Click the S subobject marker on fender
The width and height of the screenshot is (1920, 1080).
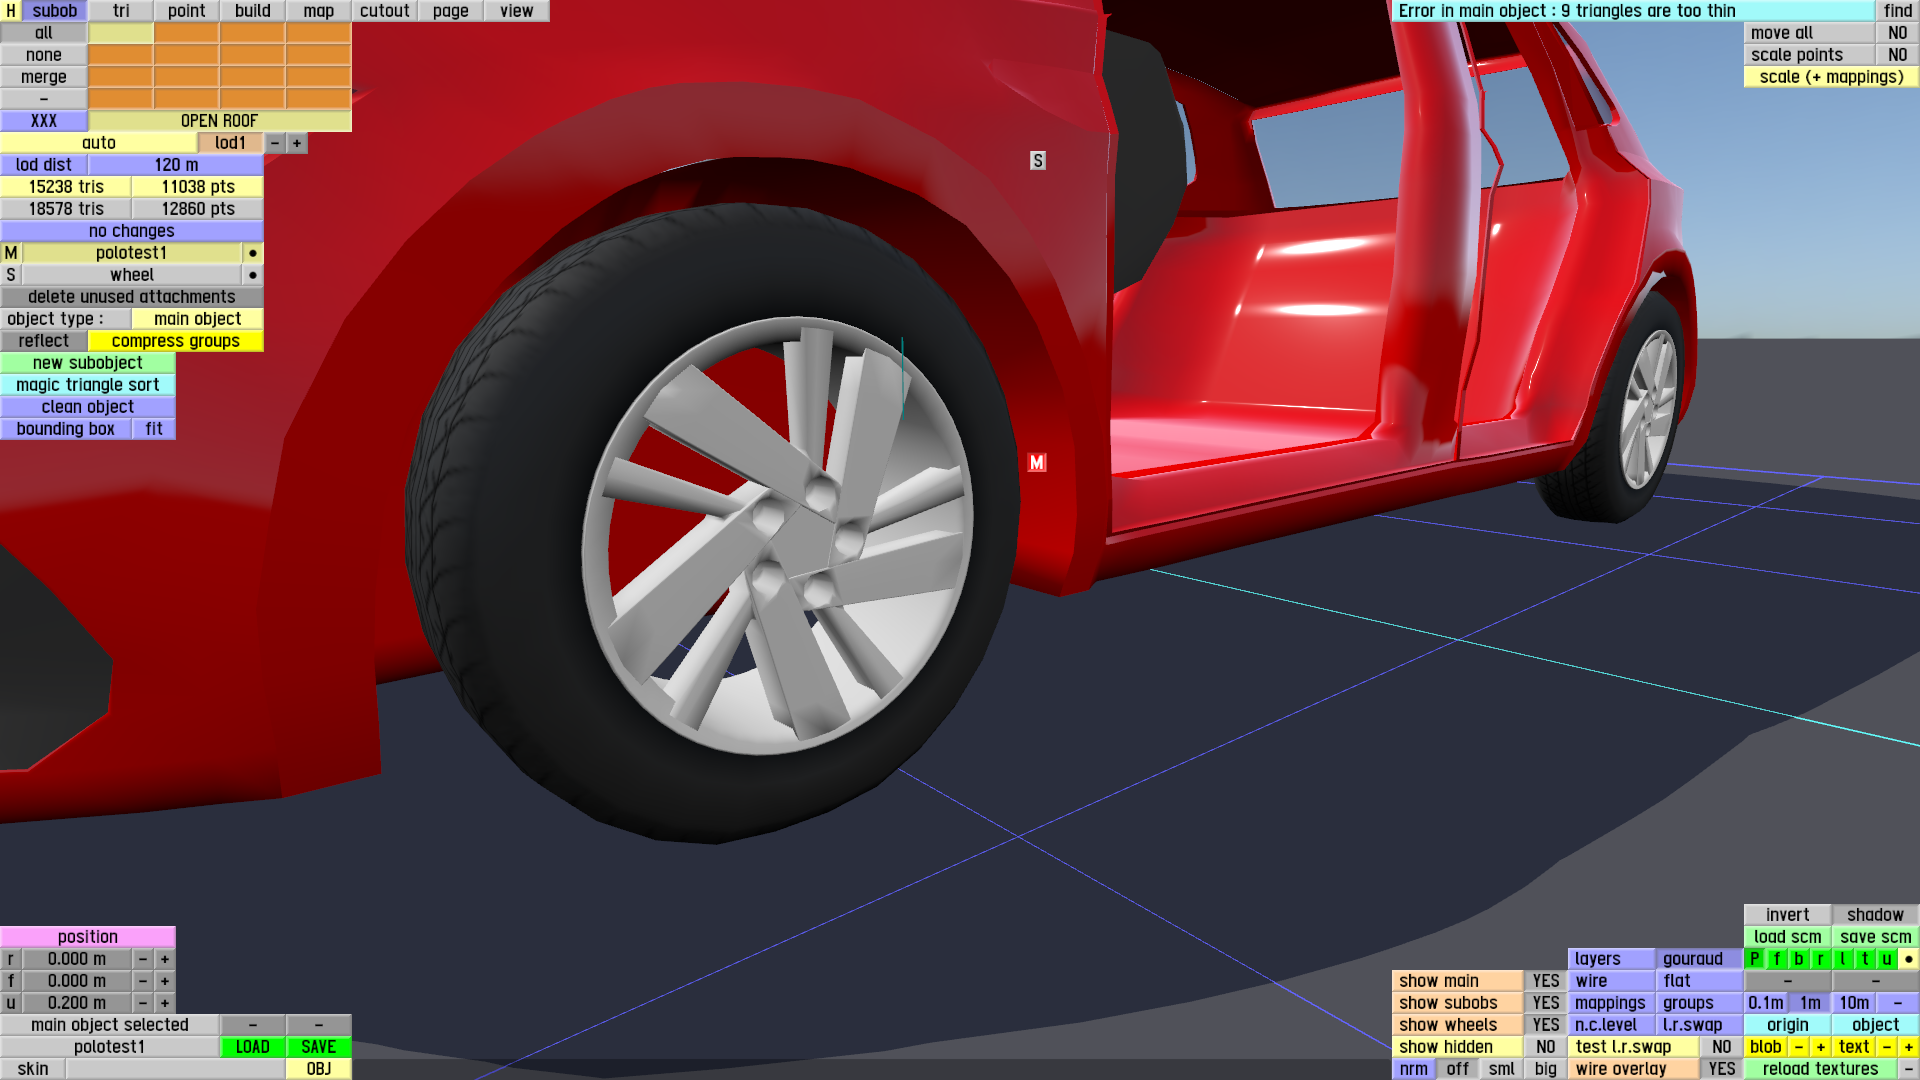1038,161
